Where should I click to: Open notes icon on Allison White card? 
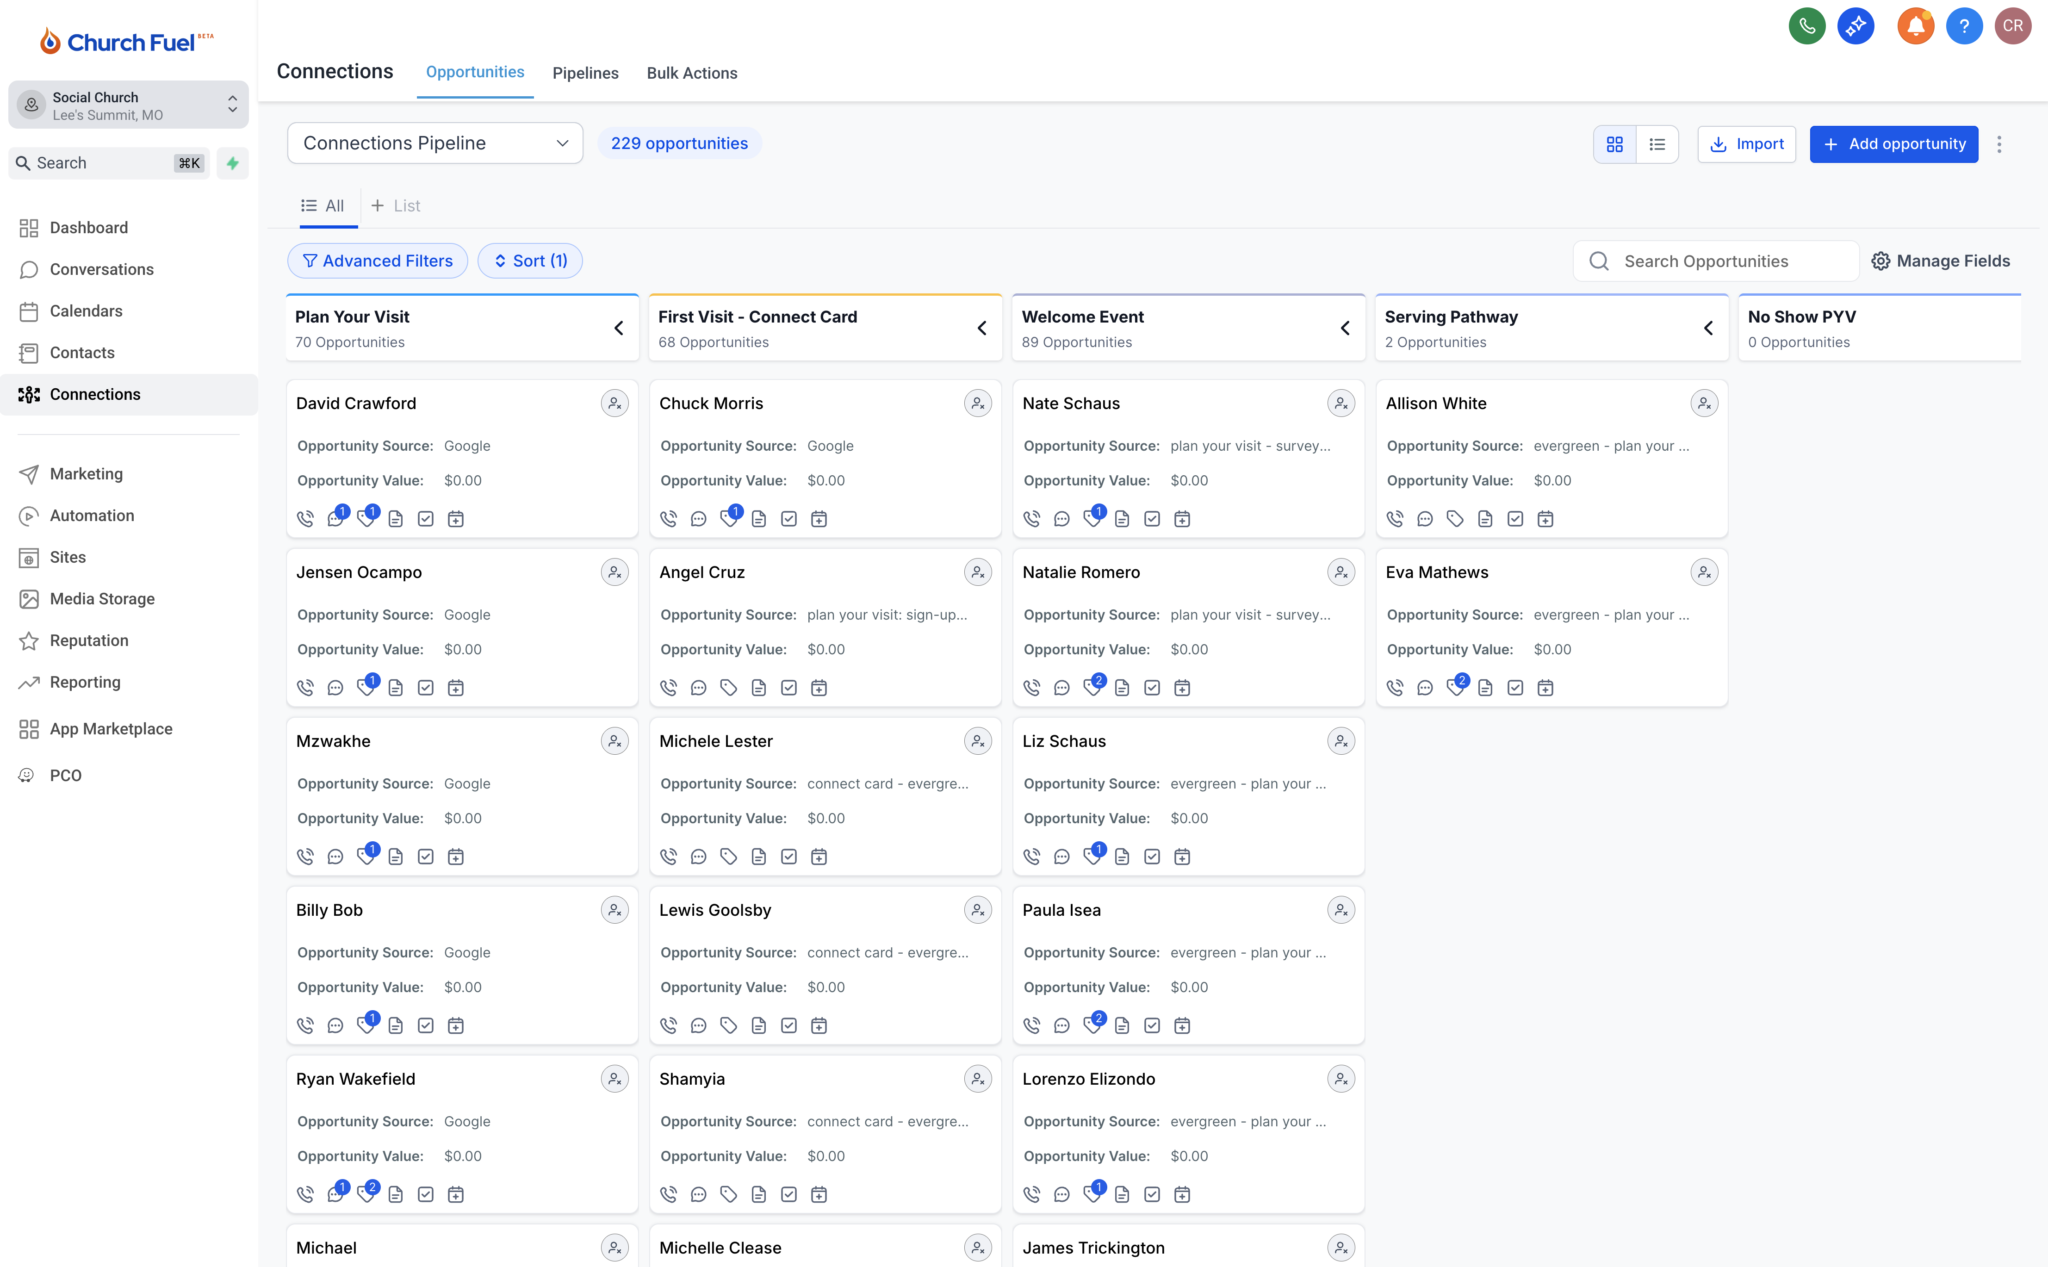pyautogui.click(x=1485, y=519)
